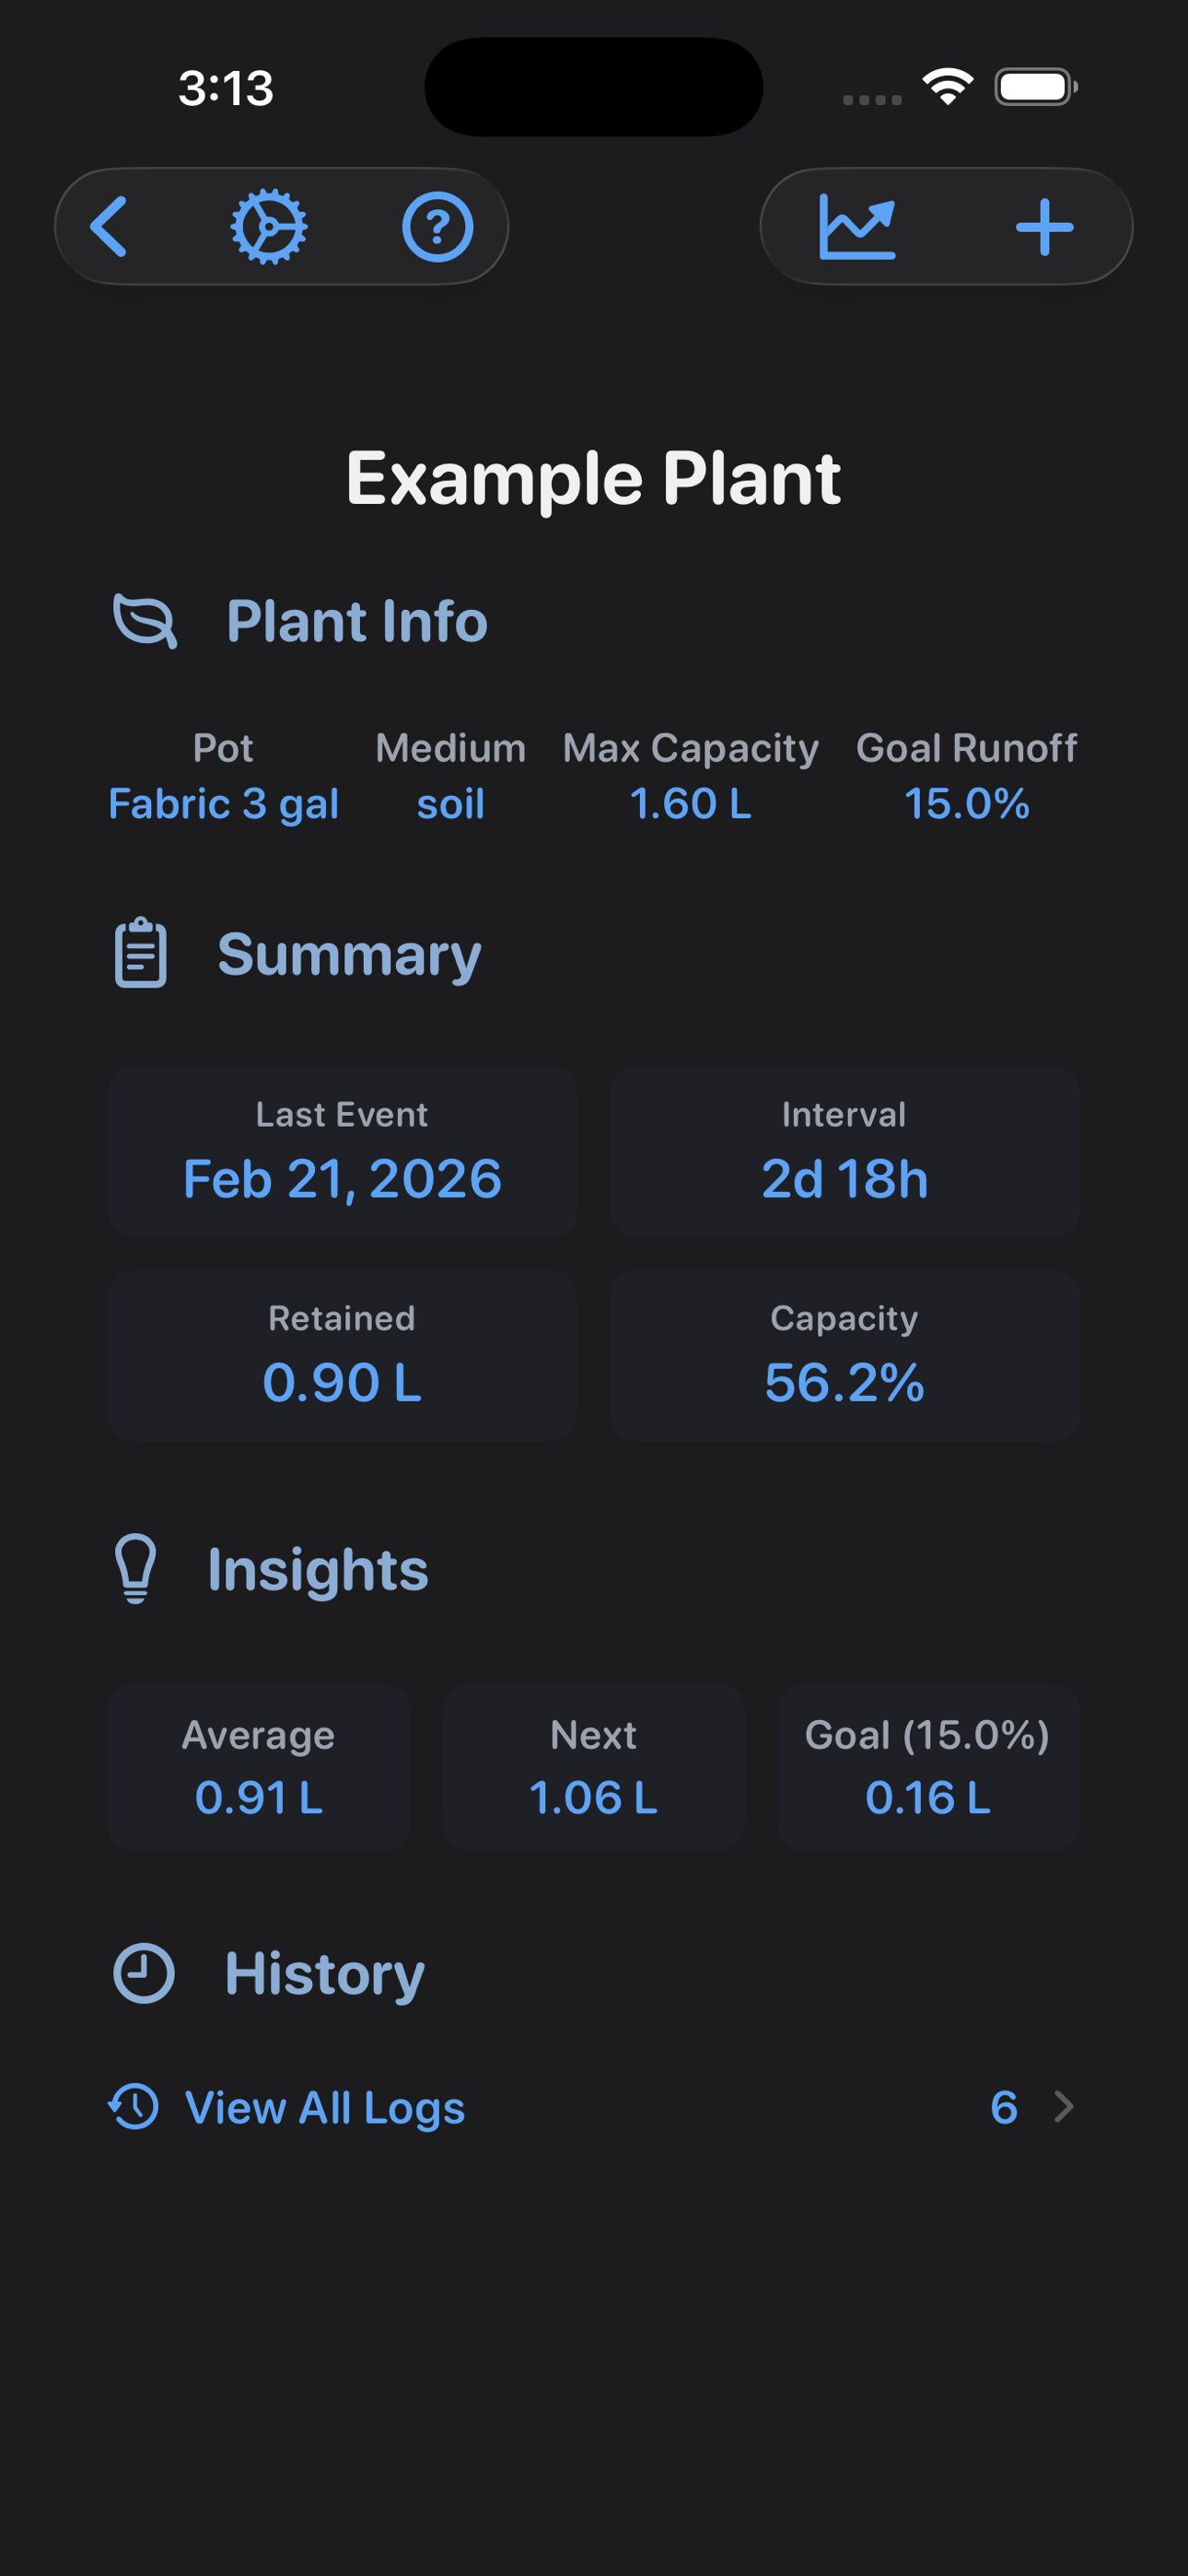Tap the Insights lightbulb icon
Viewport: 1188px width, 2576px height.
(x=136, y=1568)
